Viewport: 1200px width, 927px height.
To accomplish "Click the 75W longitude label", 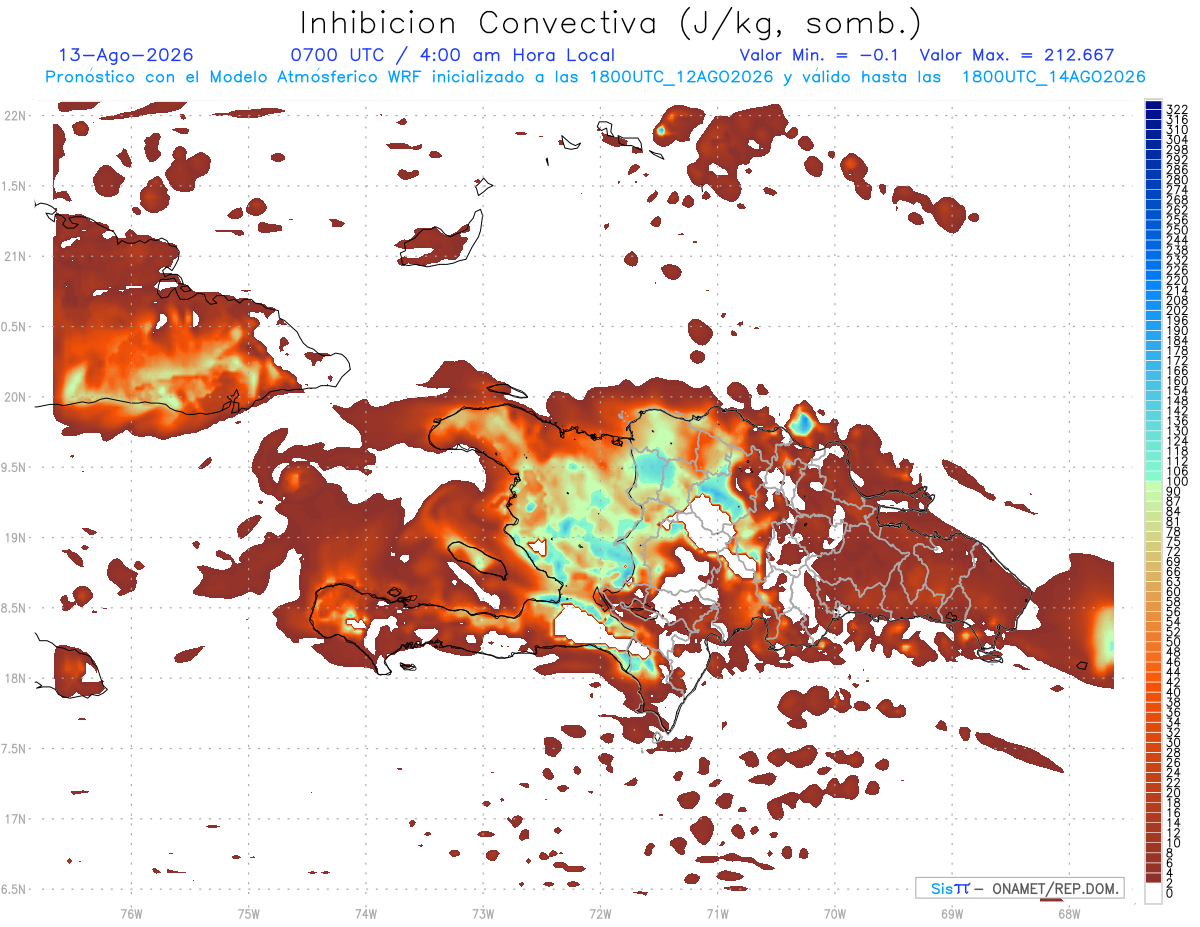I will (248, 913).
